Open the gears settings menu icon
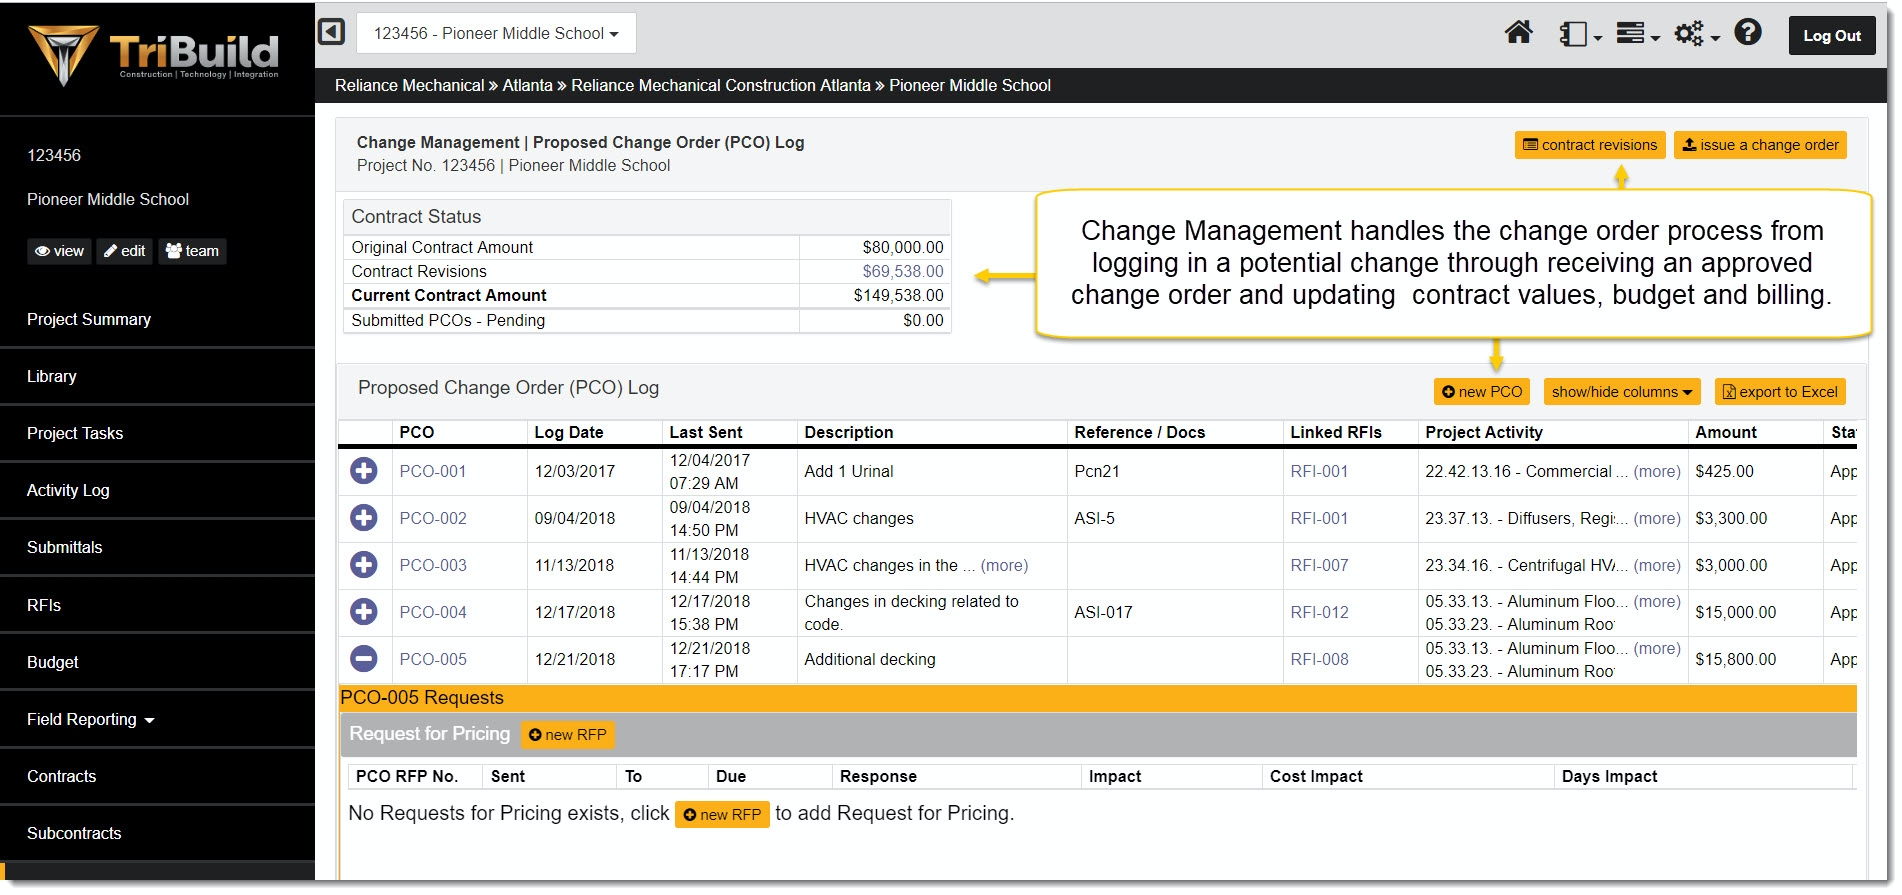Screen dimensions: 1902x895 click(1696, 34)
